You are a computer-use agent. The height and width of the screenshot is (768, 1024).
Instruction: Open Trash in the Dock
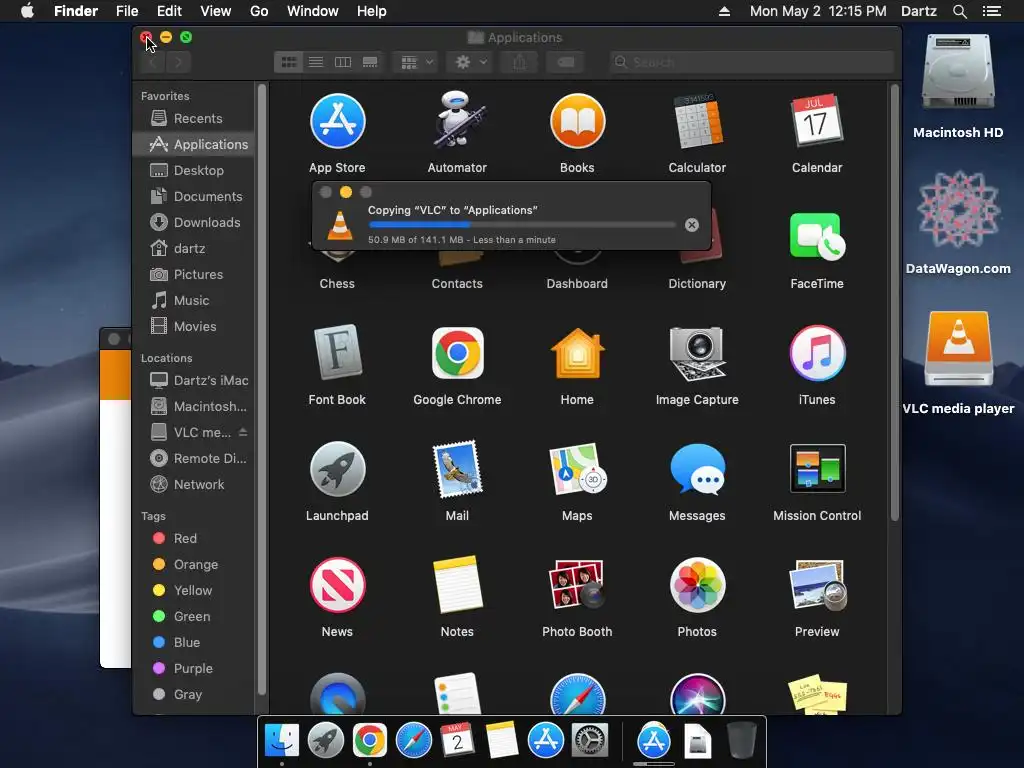pyautogui.click(x=742, y=741)
